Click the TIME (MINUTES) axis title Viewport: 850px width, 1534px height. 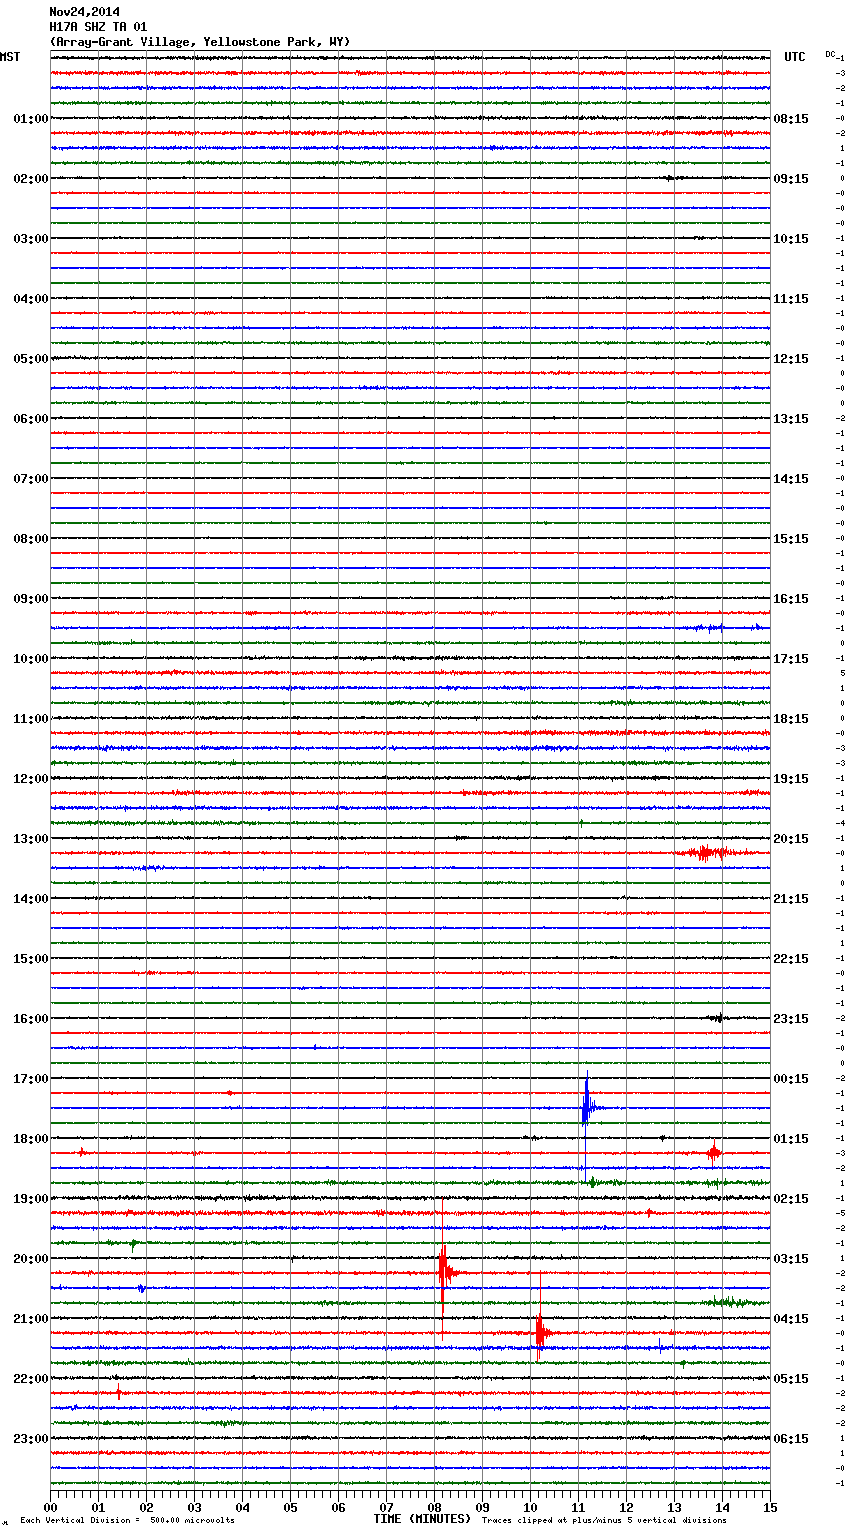pos(422,1519)
